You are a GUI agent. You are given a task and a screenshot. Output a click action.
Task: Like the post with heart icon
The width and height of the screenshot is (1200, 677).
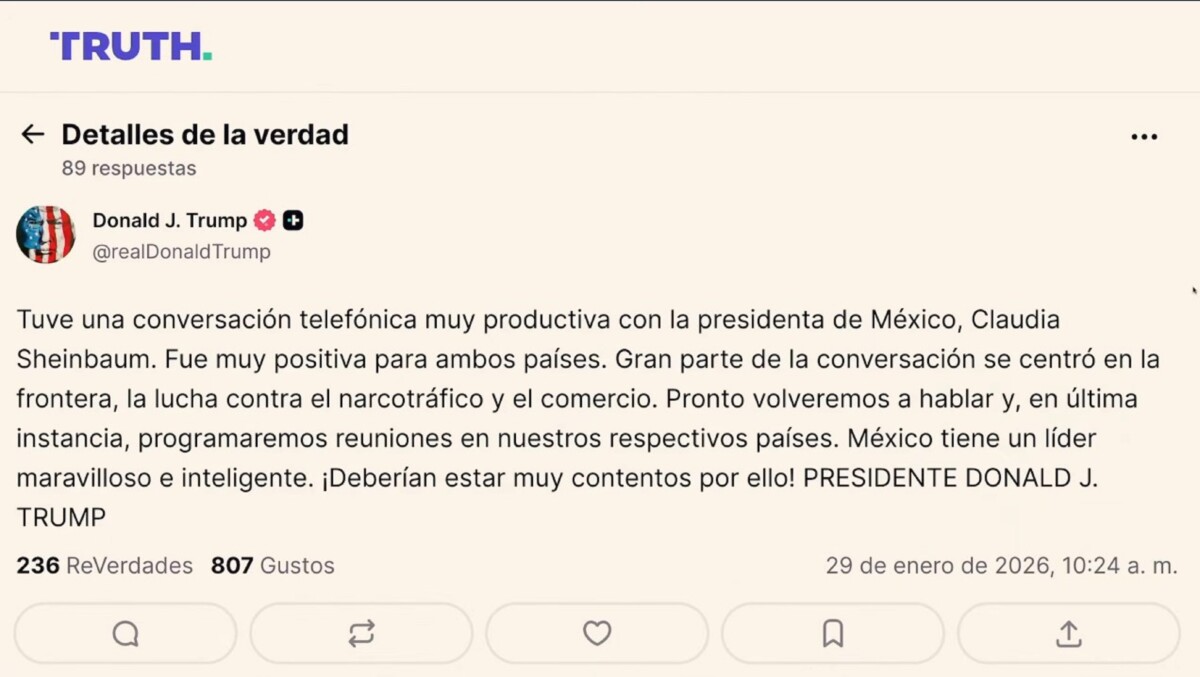pyautogui.click(x=597, y=633)
